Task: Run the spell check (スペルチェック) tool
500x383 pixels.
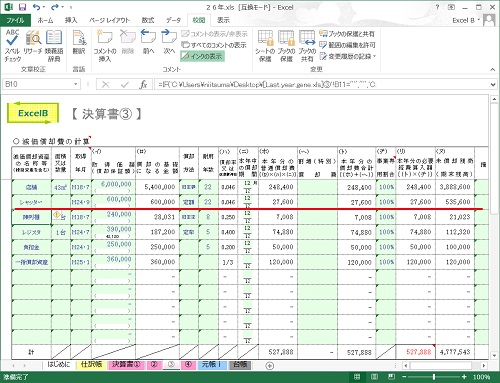Action: point(13,46)
